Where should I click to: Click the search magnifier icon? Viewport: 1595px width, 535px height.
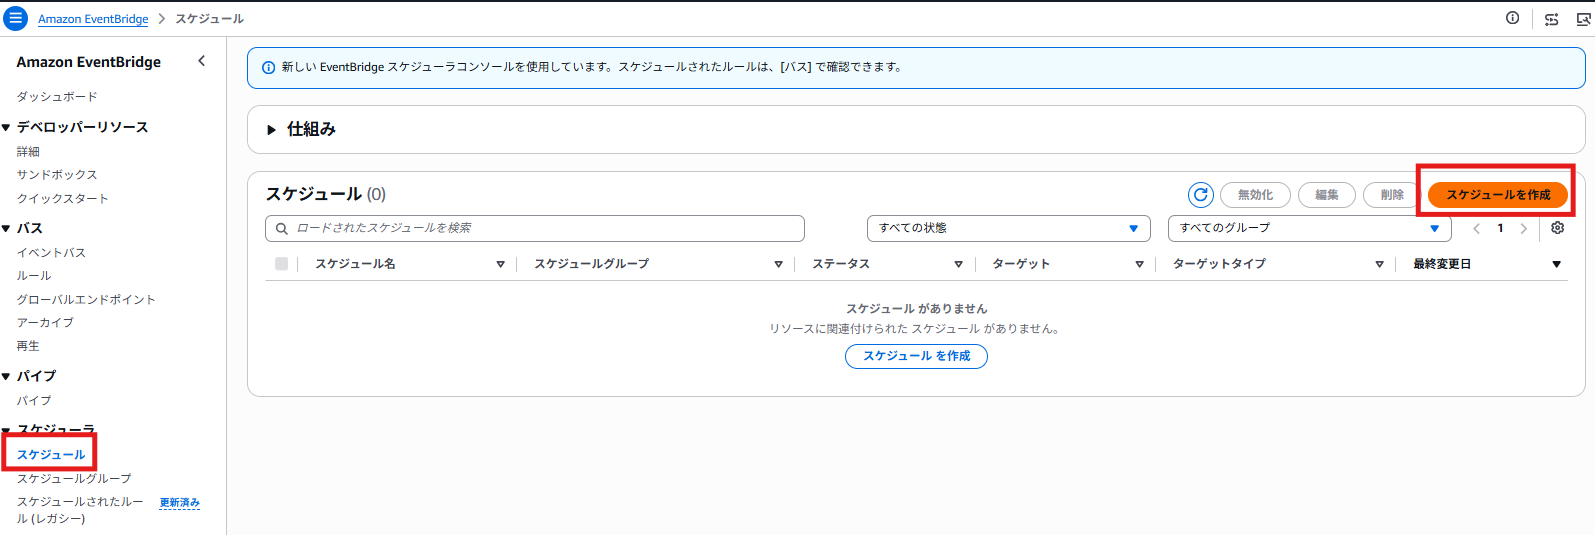click(282, 229)
